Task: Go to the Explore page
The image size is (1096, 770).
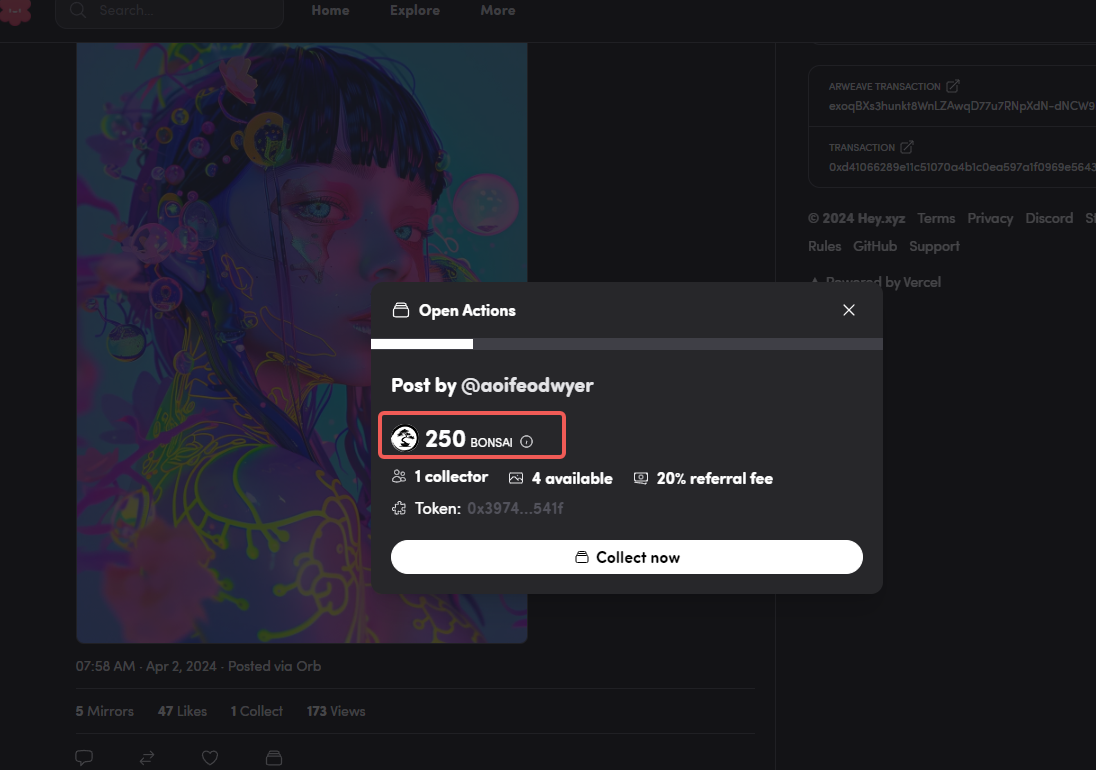Action: (415, 10)
